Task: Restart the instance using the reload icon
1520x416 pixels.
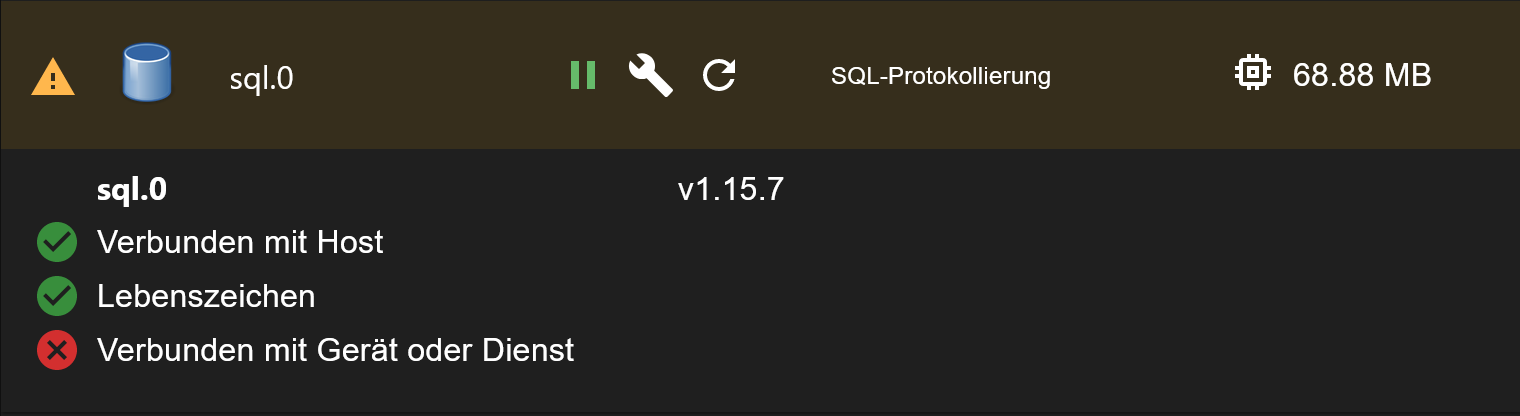Action: point(719,75)
